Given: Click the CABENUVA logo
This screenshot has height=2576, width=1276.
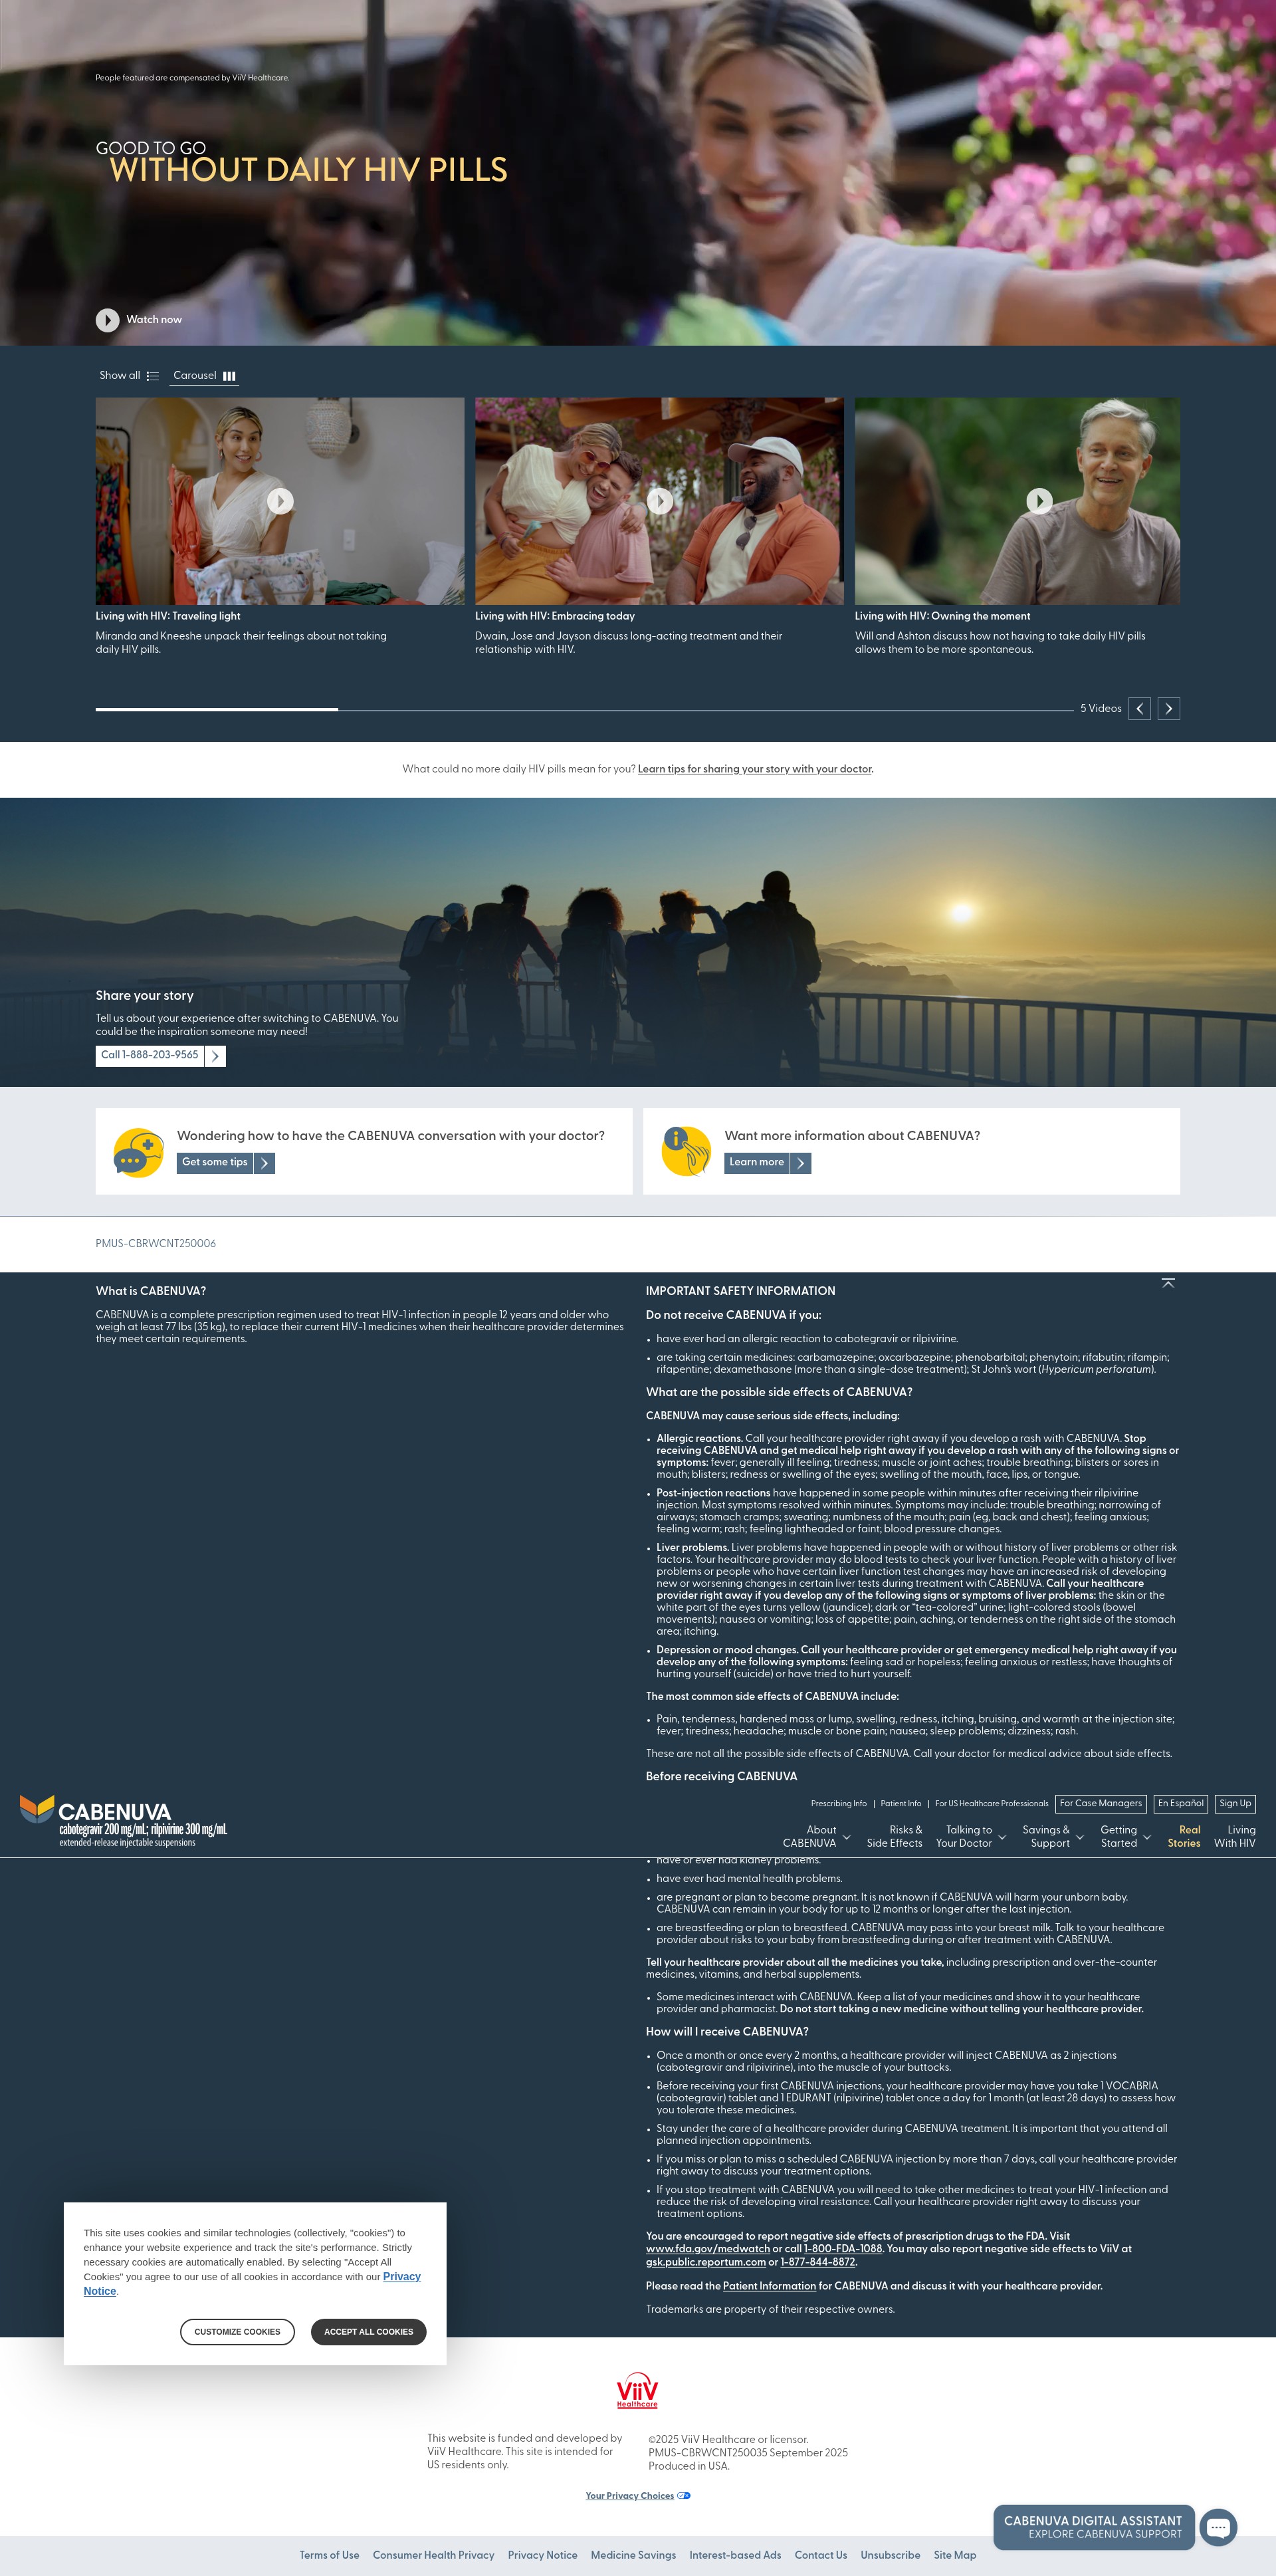Looking at the screenshot, I should tap(123, 1821).
